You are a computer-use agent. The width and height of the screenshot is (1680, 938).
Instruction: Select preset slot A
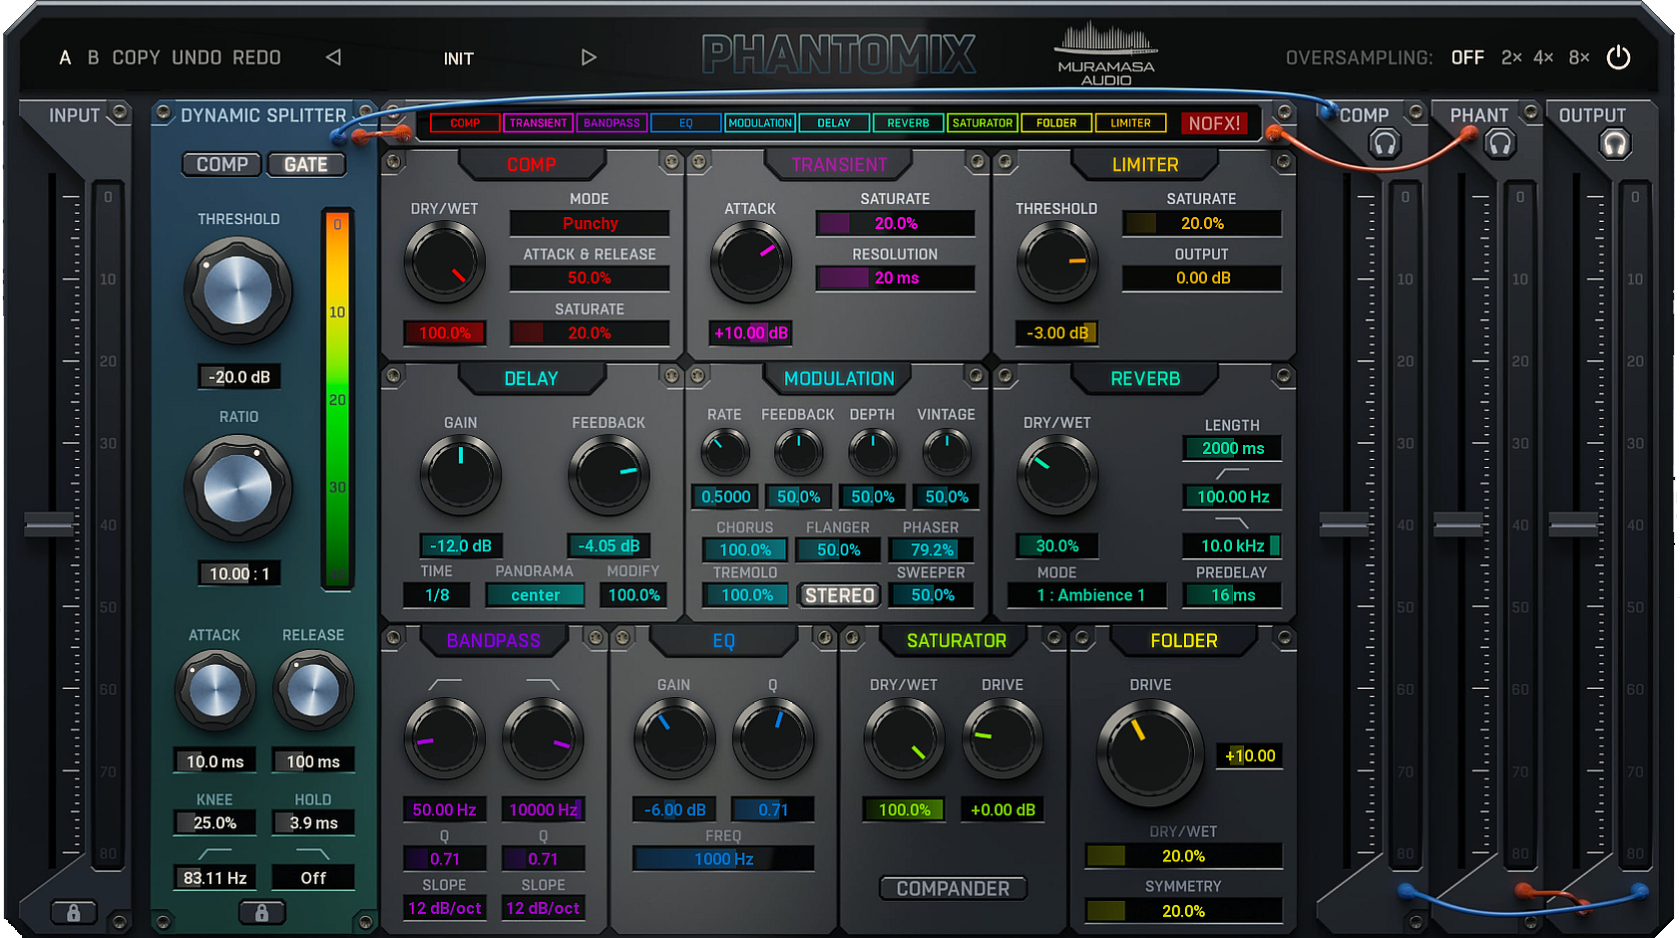point(65,58)
